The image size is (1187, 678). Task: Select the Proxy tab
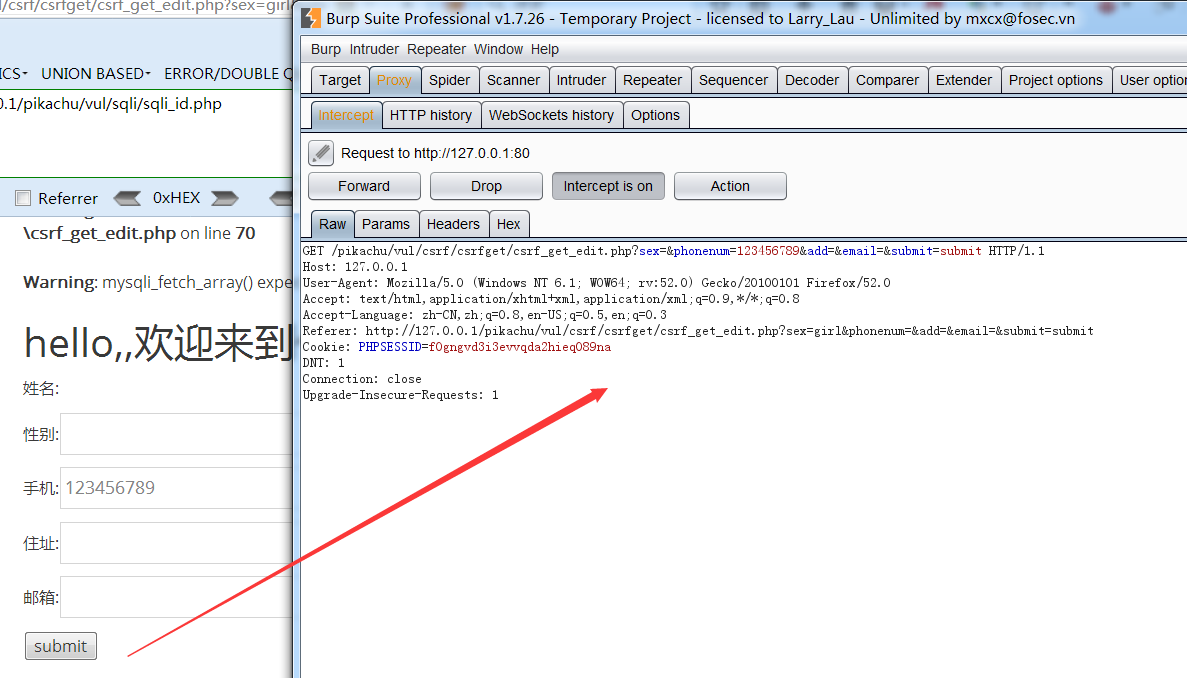point(394,80)
